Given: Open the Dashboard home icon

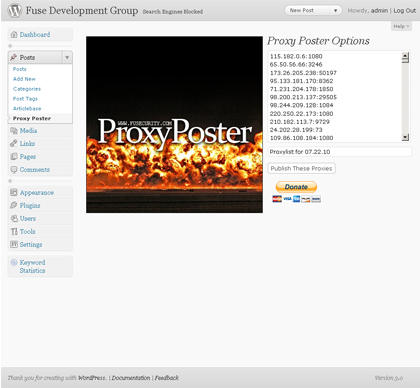Looking at the screenshot, I should (14, 34).
